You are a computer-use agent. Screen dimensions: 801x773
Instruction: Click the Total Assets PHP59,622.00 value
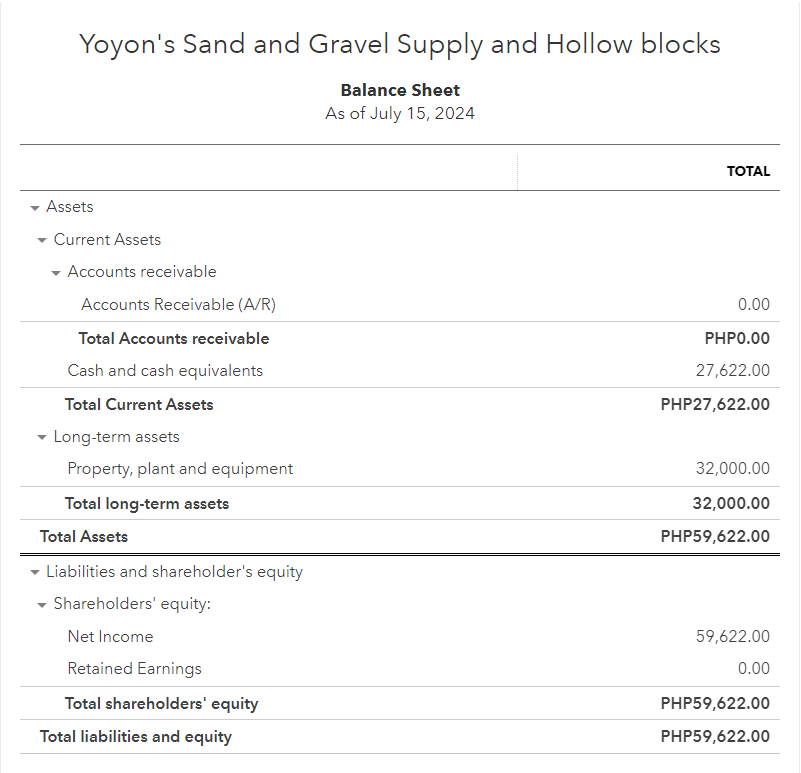715,537
